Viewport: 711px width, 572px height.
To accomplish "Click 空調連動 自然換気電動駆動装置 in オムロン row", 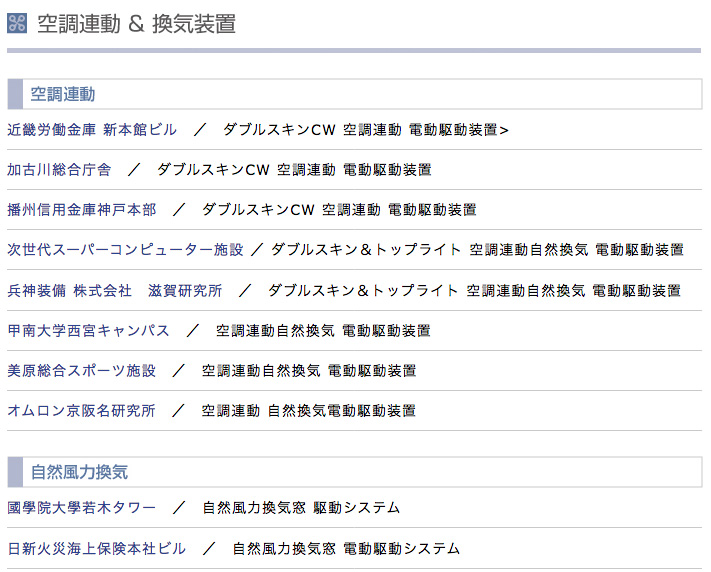I will point(308,411).
